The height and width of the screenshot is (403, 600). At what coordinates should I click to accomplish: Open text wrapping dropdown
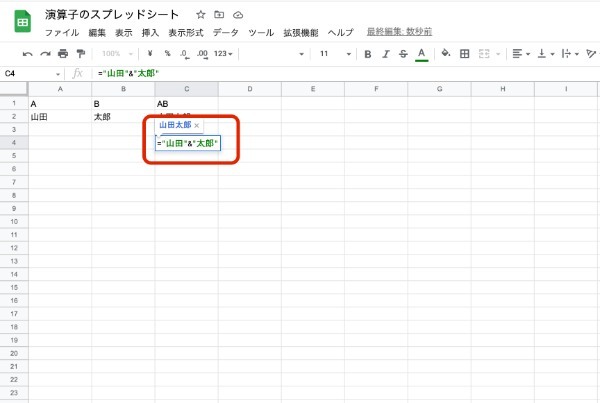570,54
